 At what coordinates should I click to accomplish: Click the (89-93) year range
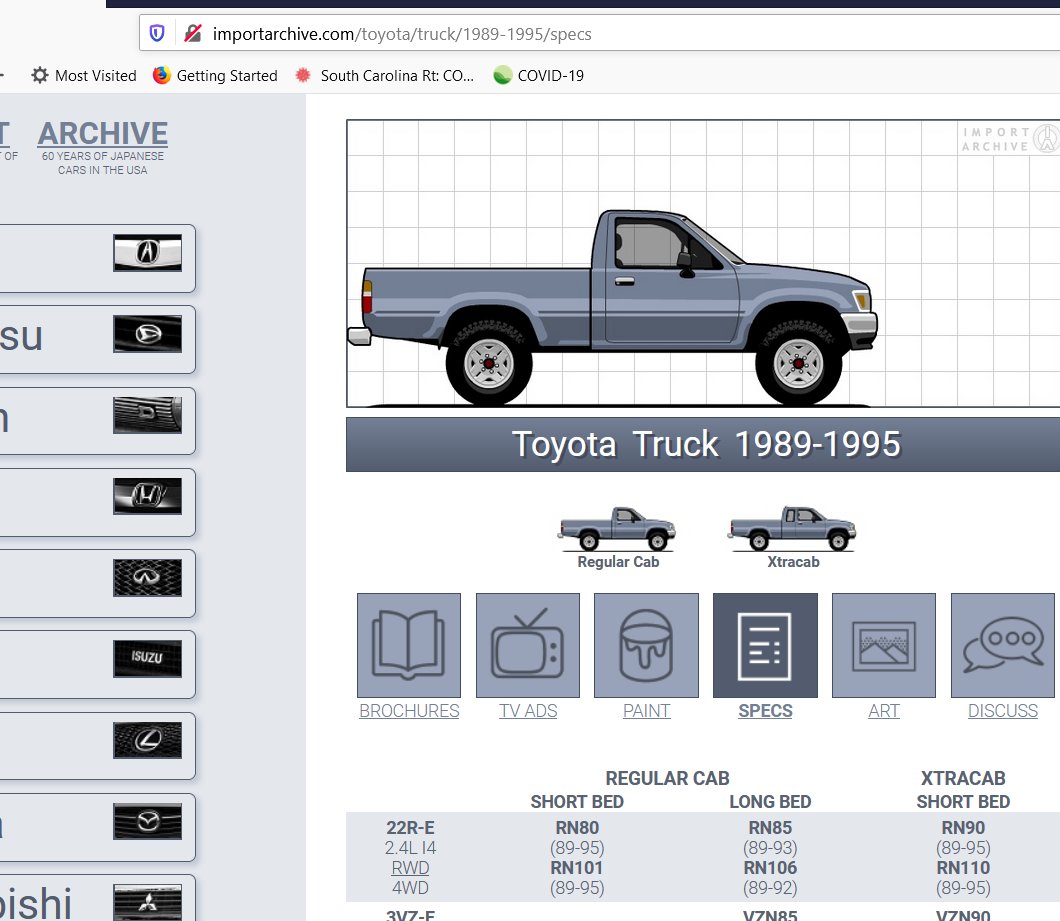click(x=770, y=848)
